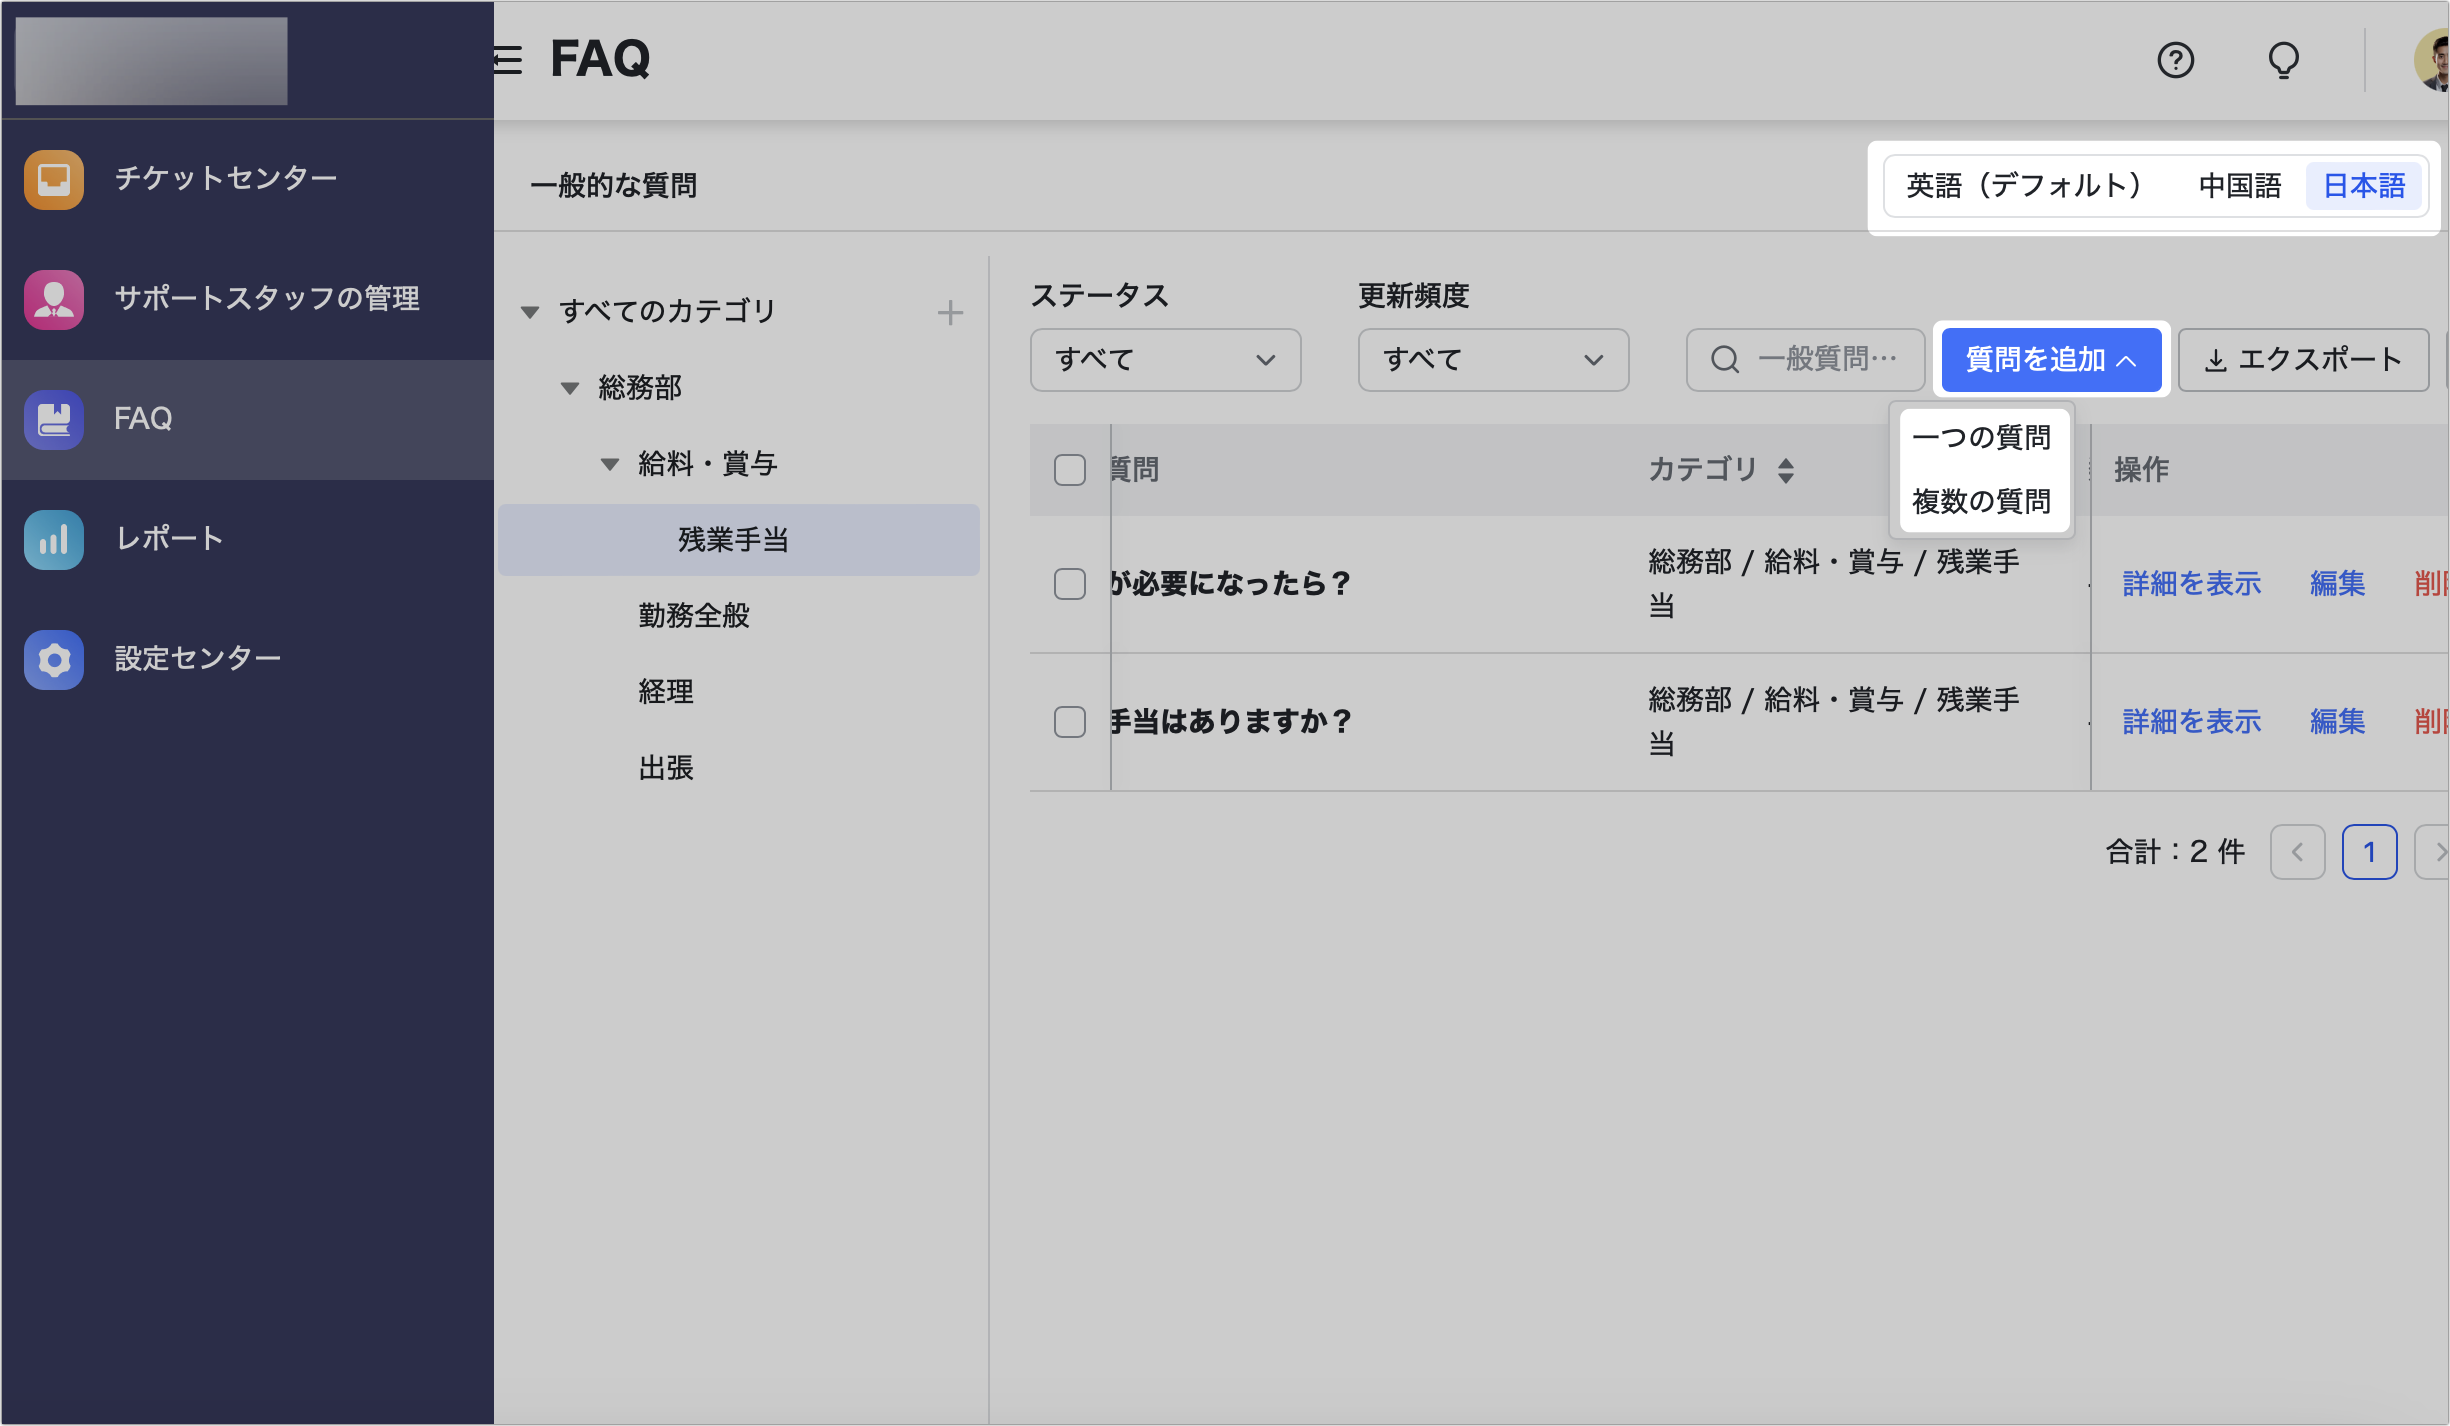Open the user avatar menu
The image size is (2450, 1426).
point(2432,60)
